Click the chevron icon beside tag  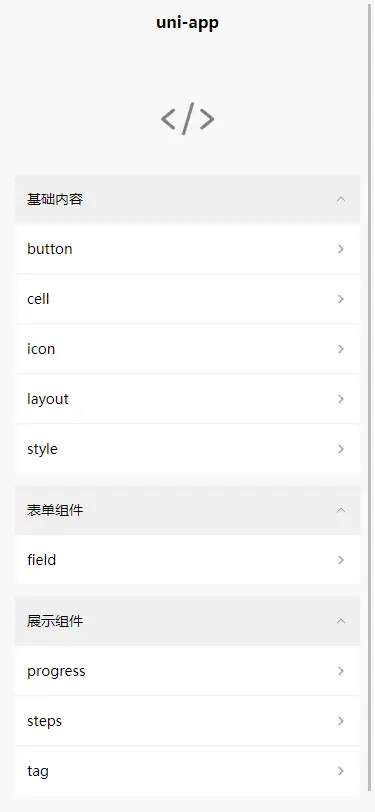pos(341,771)
